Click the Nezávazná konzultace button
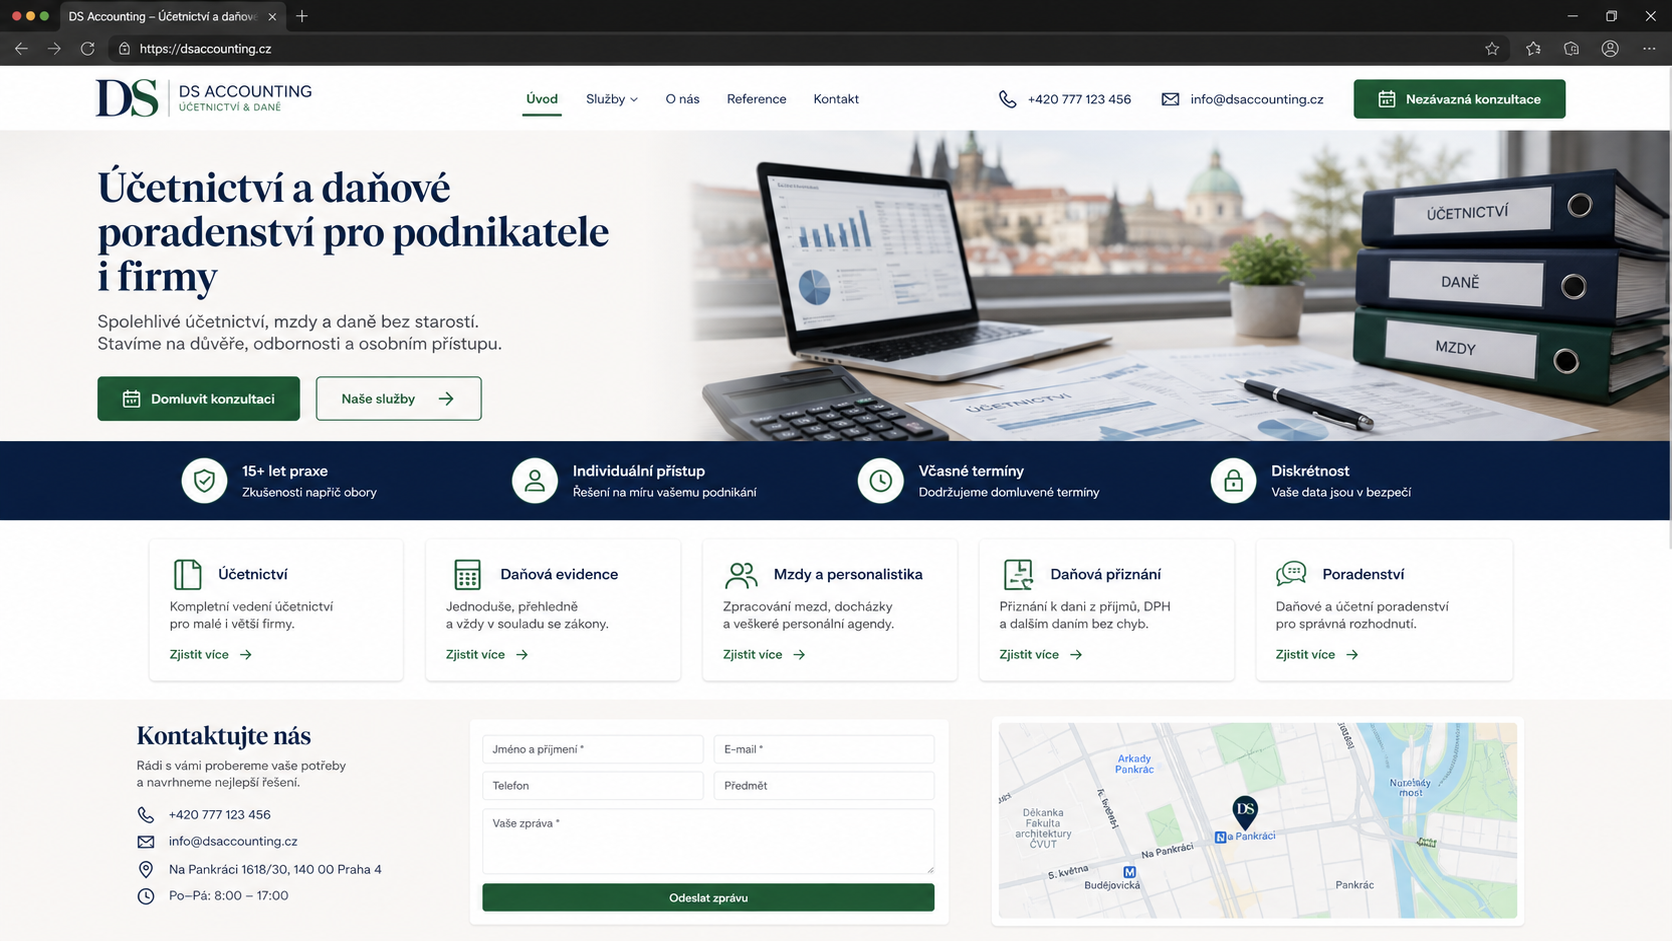Screen dimensions: 1672x941 click(x=1459, y=99)
